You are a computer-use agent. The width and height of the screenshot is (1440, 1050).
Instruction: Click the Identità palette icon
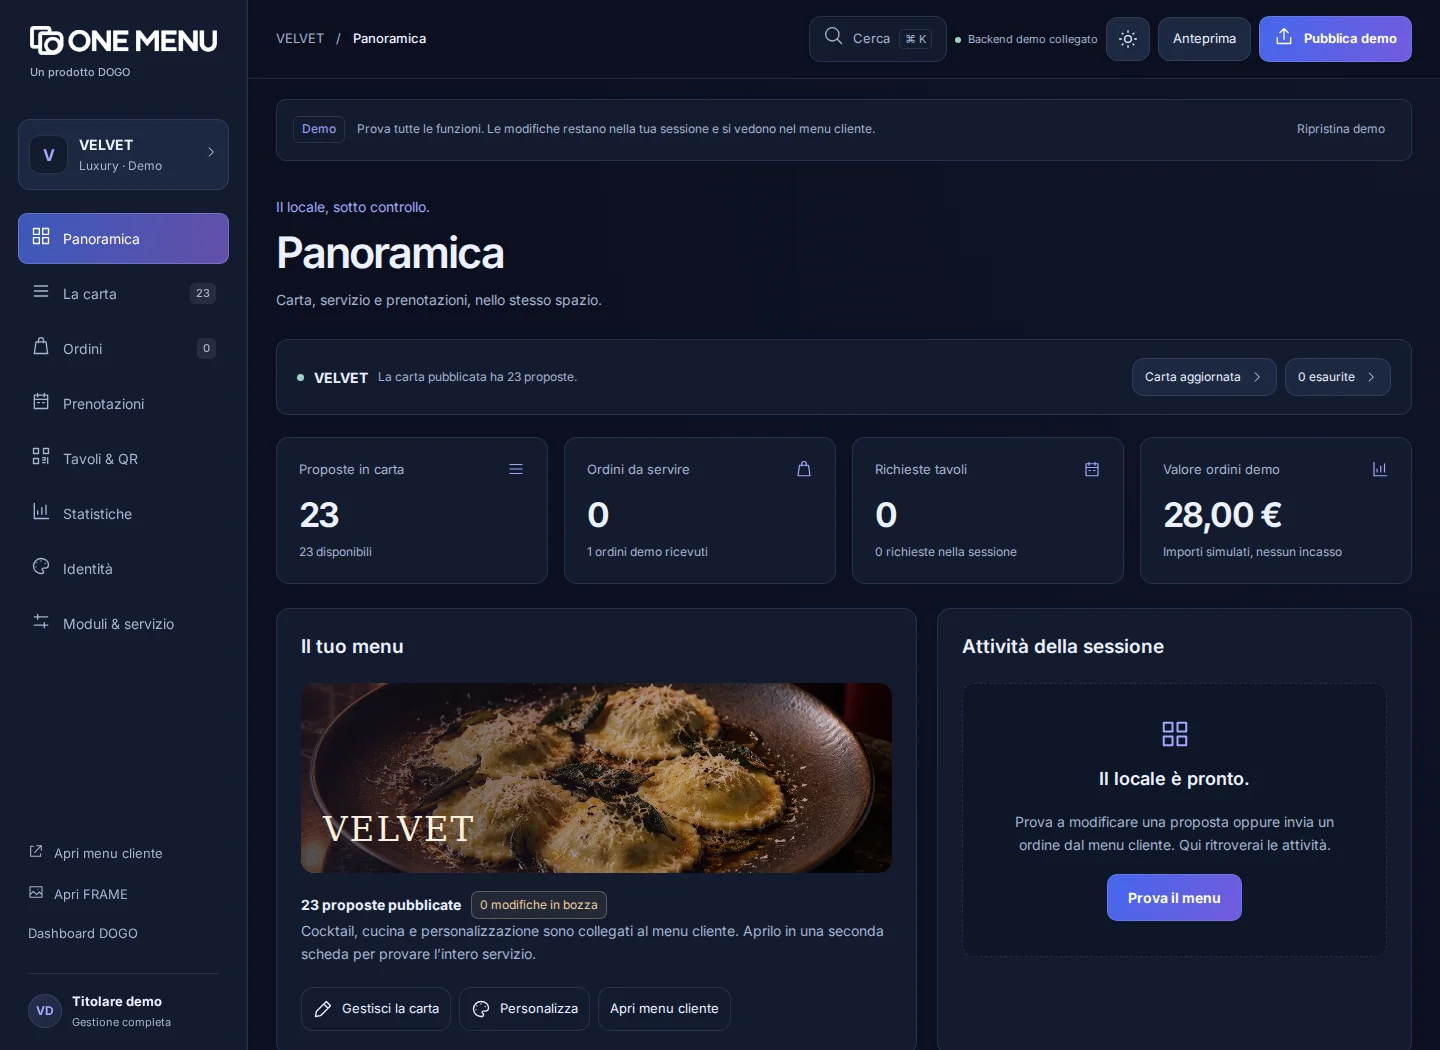coord(41,567)
